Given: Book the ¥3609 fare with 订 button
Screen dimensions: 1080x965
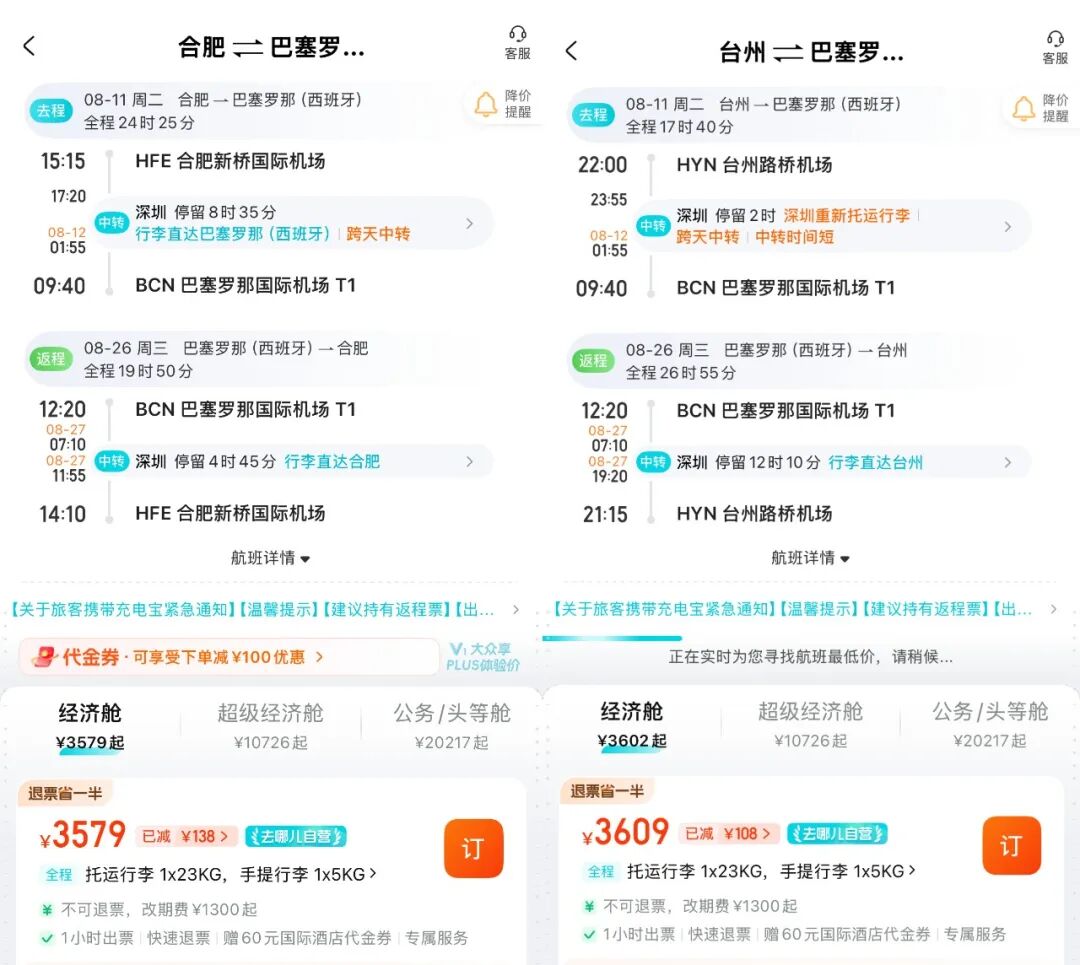Looking at the screenshot, I should [1011, 845].
